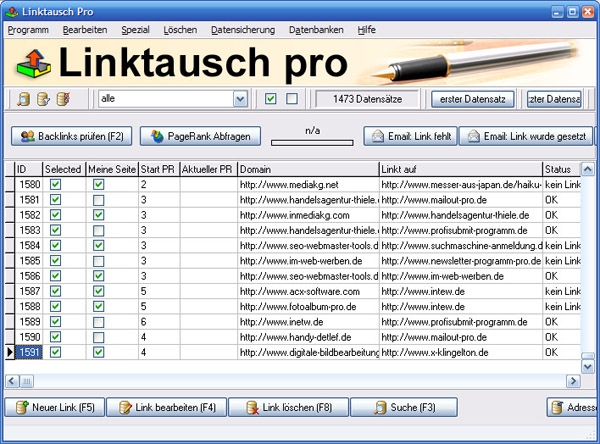The image size is (600, 444).
Task: Click the second database icon in toolbar
Action: [x=43, y=99]
